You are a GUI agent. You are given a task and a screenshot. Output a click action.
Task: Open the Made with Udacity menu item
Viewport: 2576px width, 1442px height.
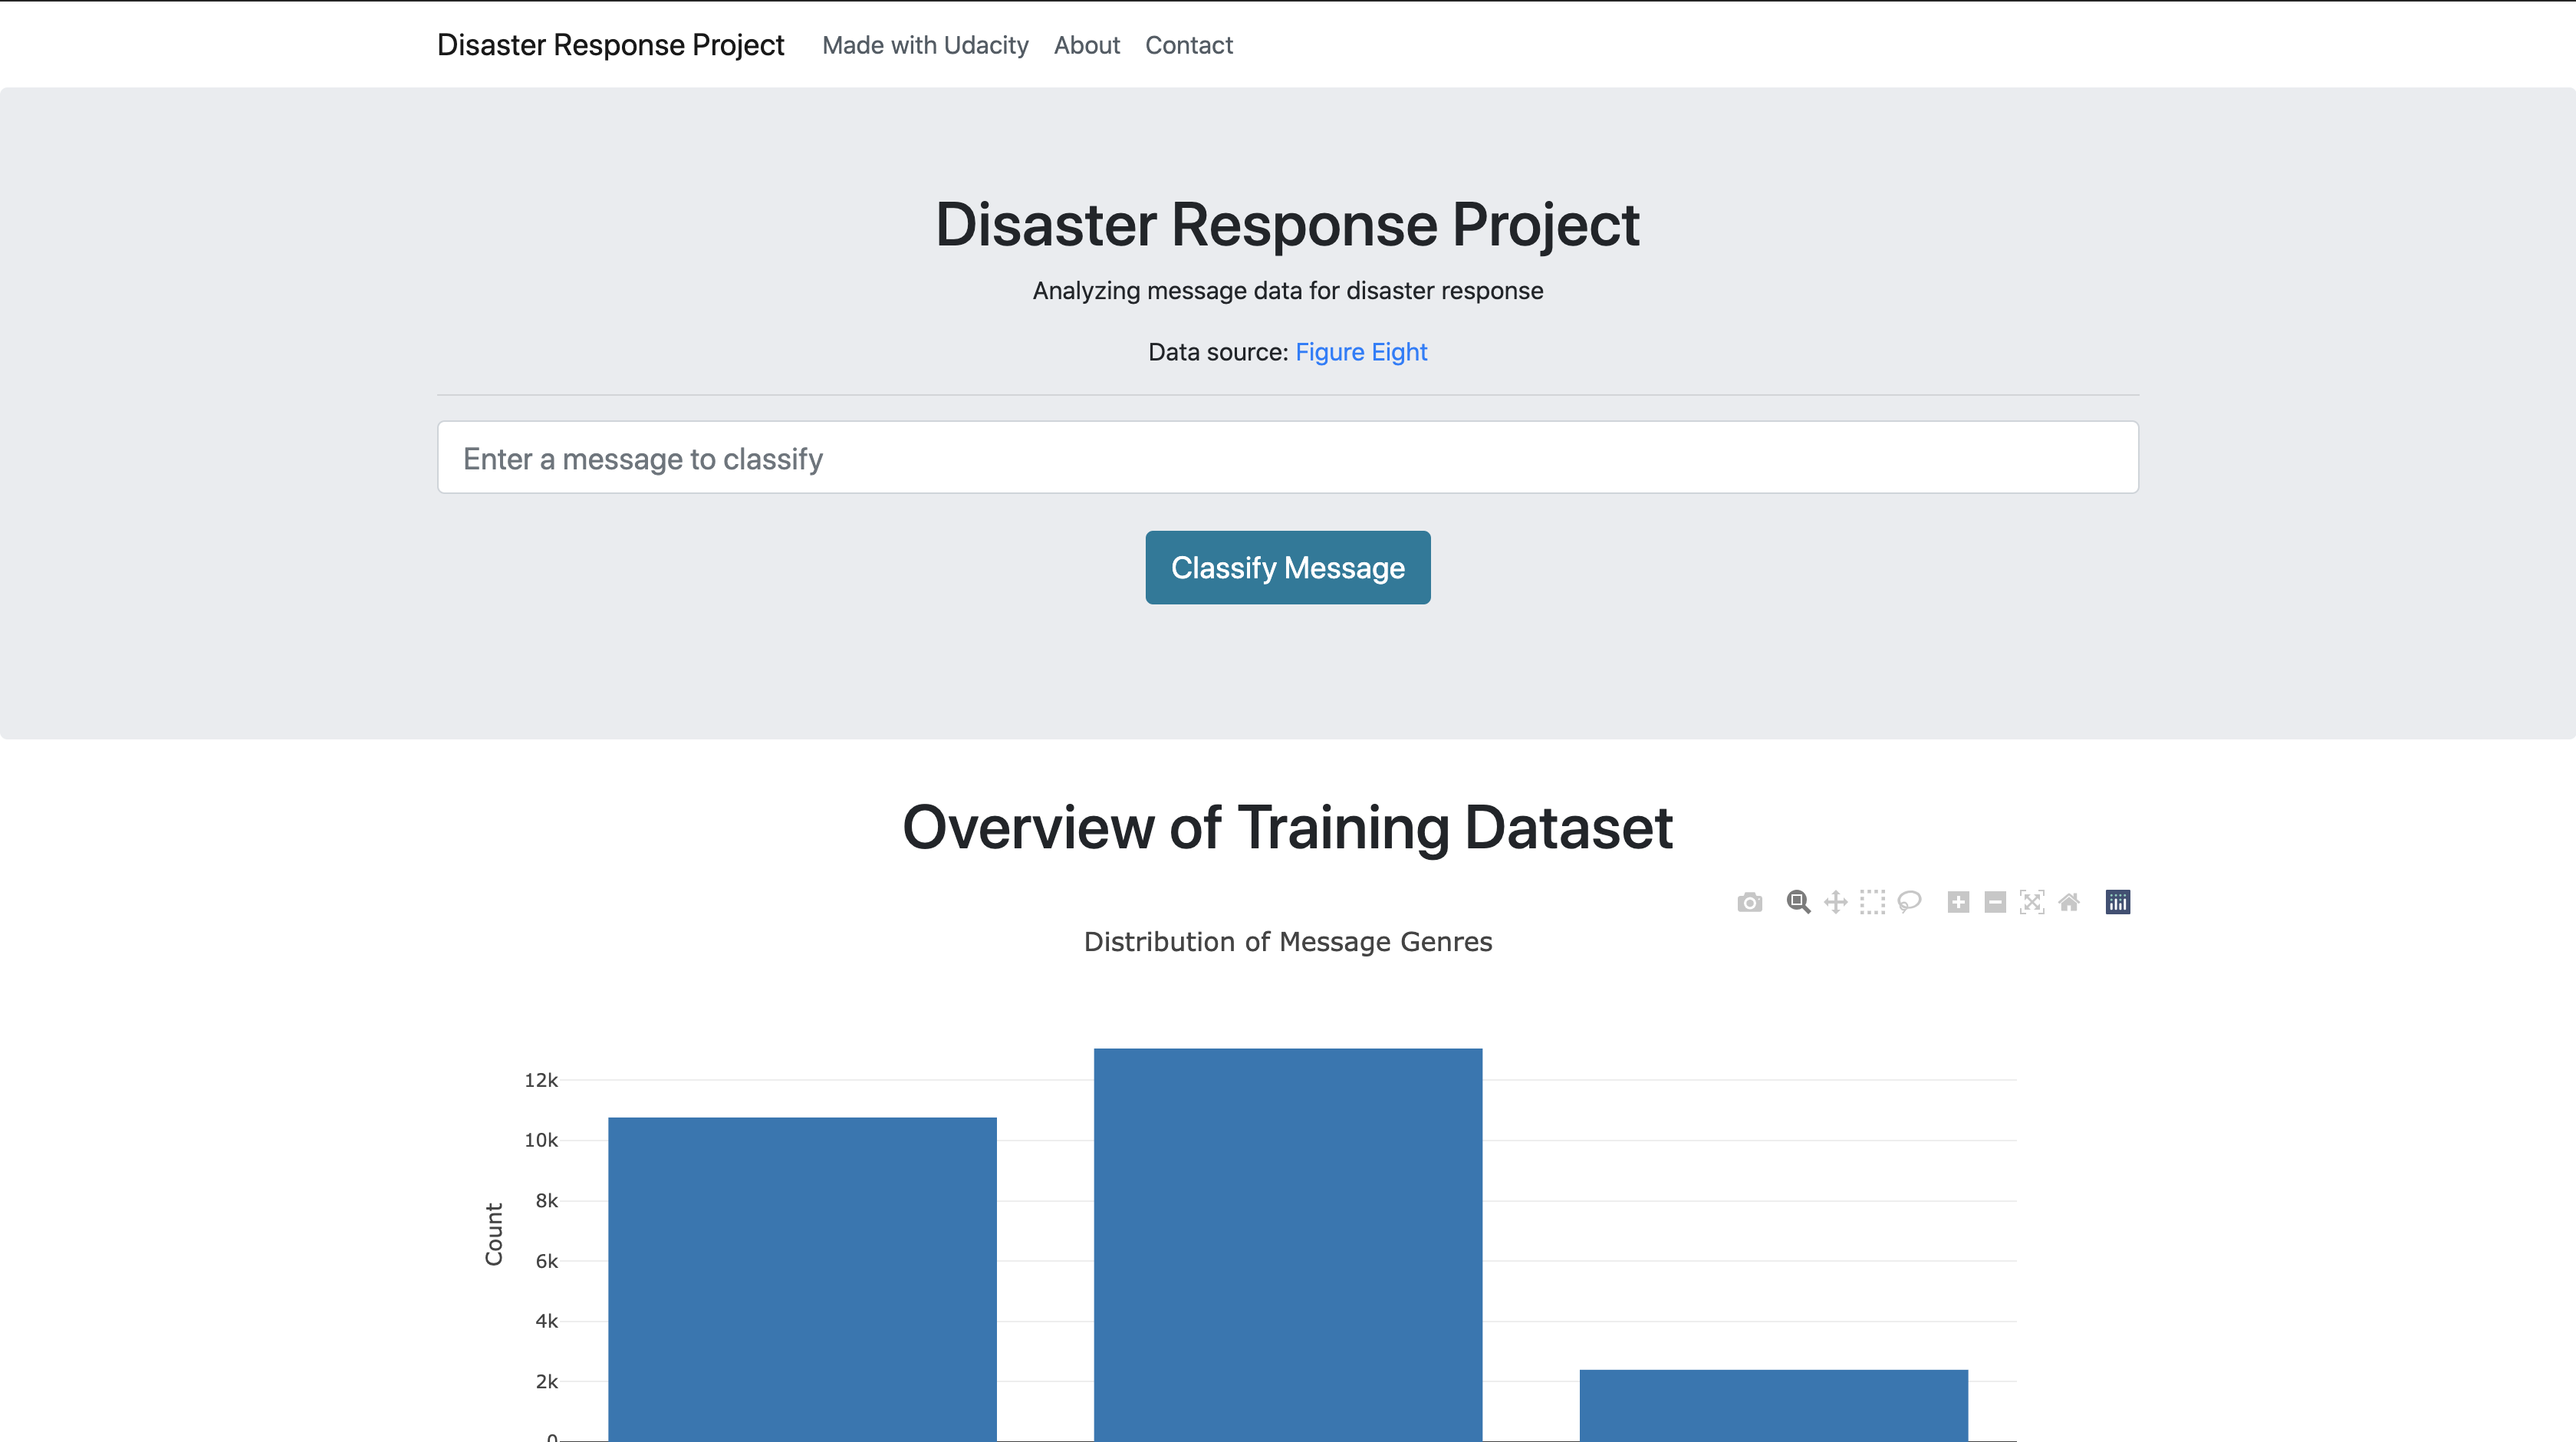pos(925,45)
